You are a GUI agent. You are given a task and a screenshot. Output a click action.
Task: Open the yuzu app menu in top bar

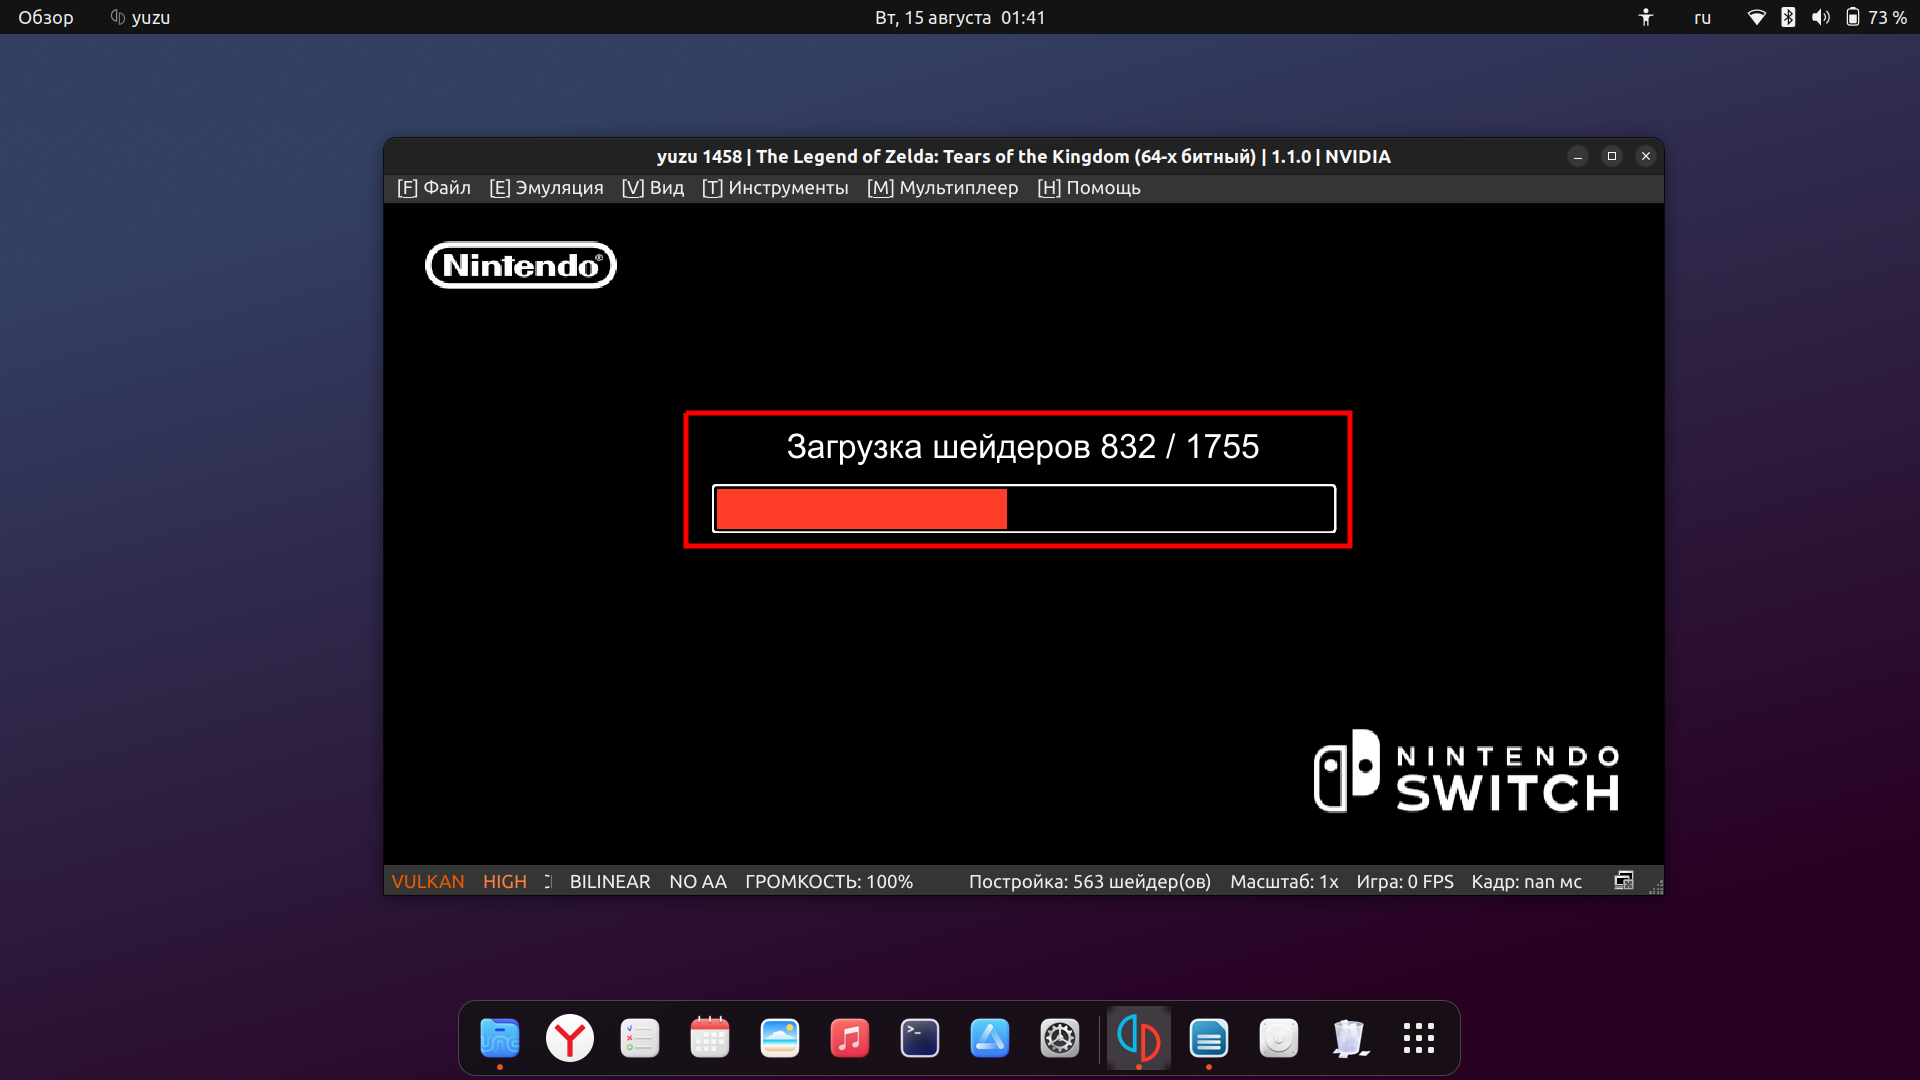140,17
